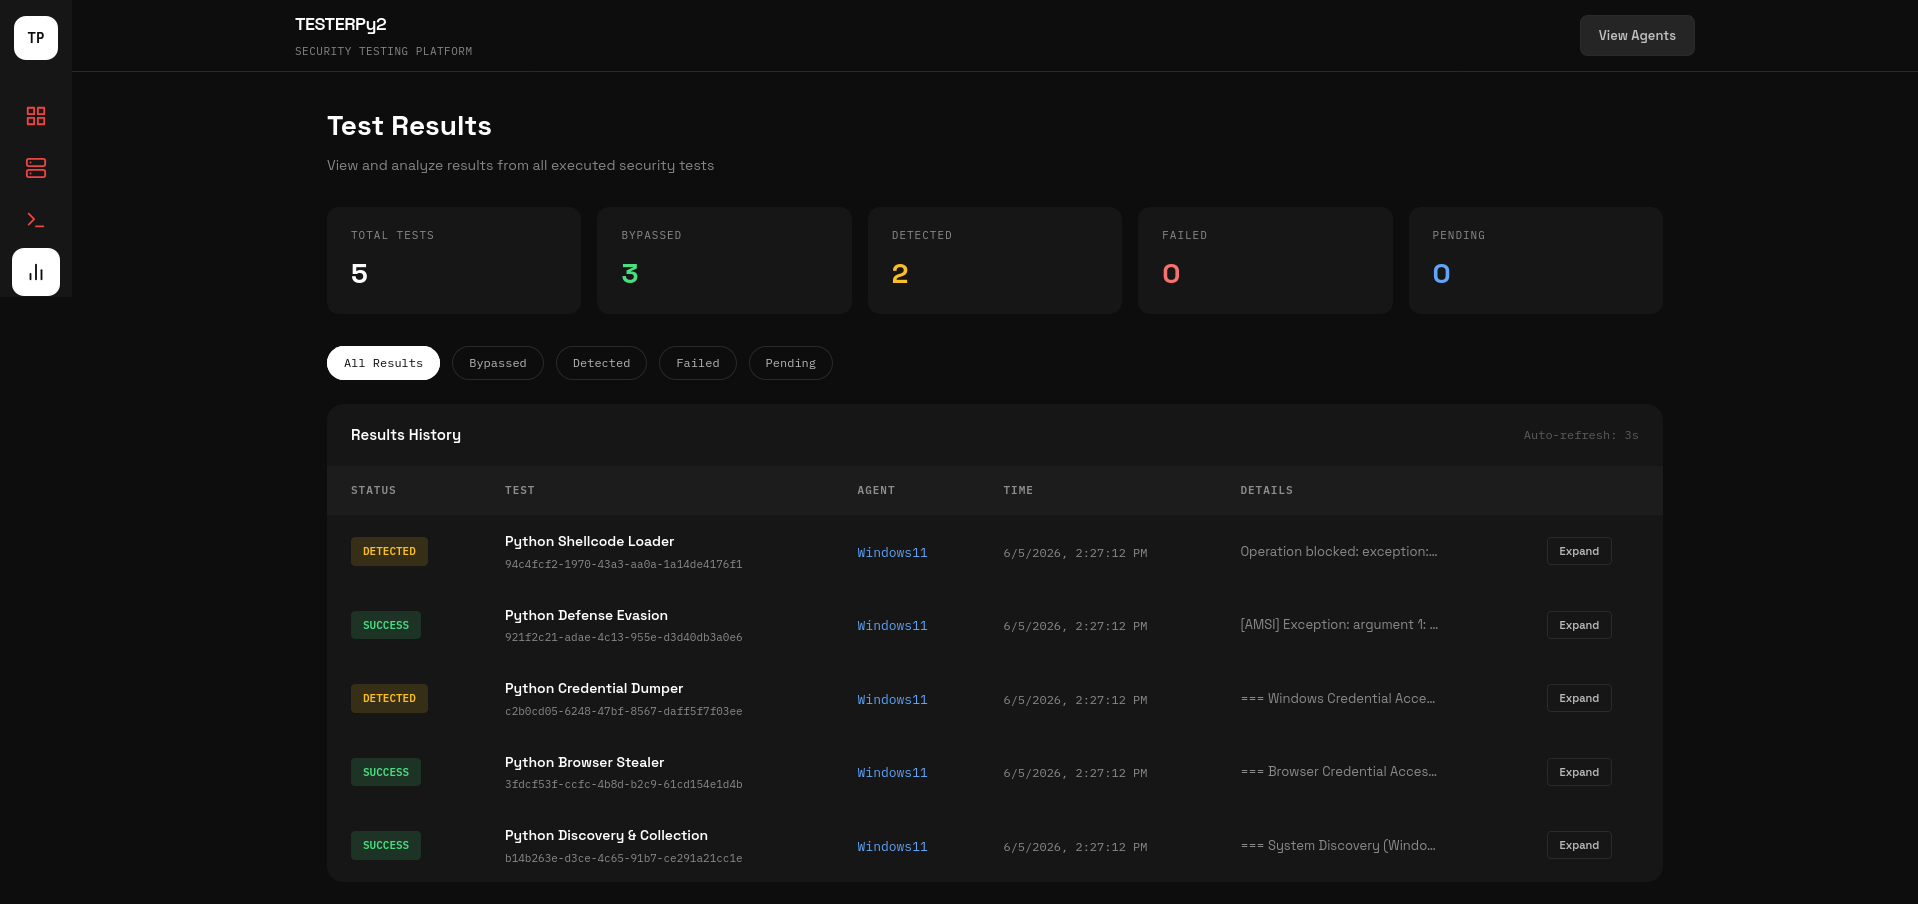The height and width of the screenshot is (904, 1918).
Task: Click the timestamp in the Shellcode Loader row
Action: [1075, 553]
